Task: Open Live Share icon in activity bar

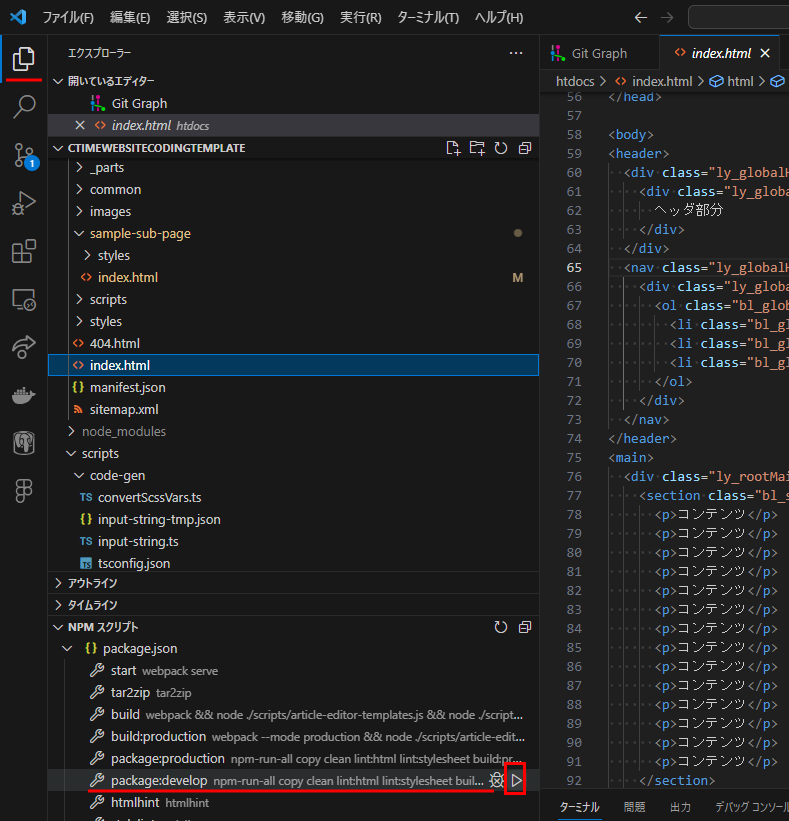Action: [x=24, y=347]
